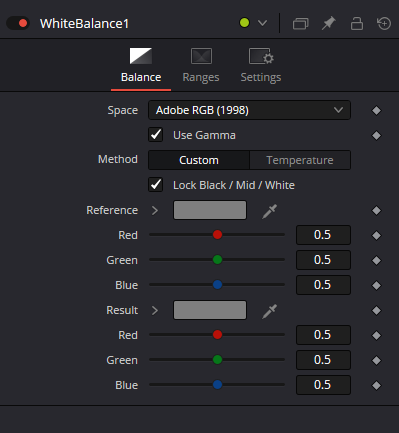Uncheck Lock Black / Mid / White
This screenshot has width=399, height=433.
pos(156,185)
